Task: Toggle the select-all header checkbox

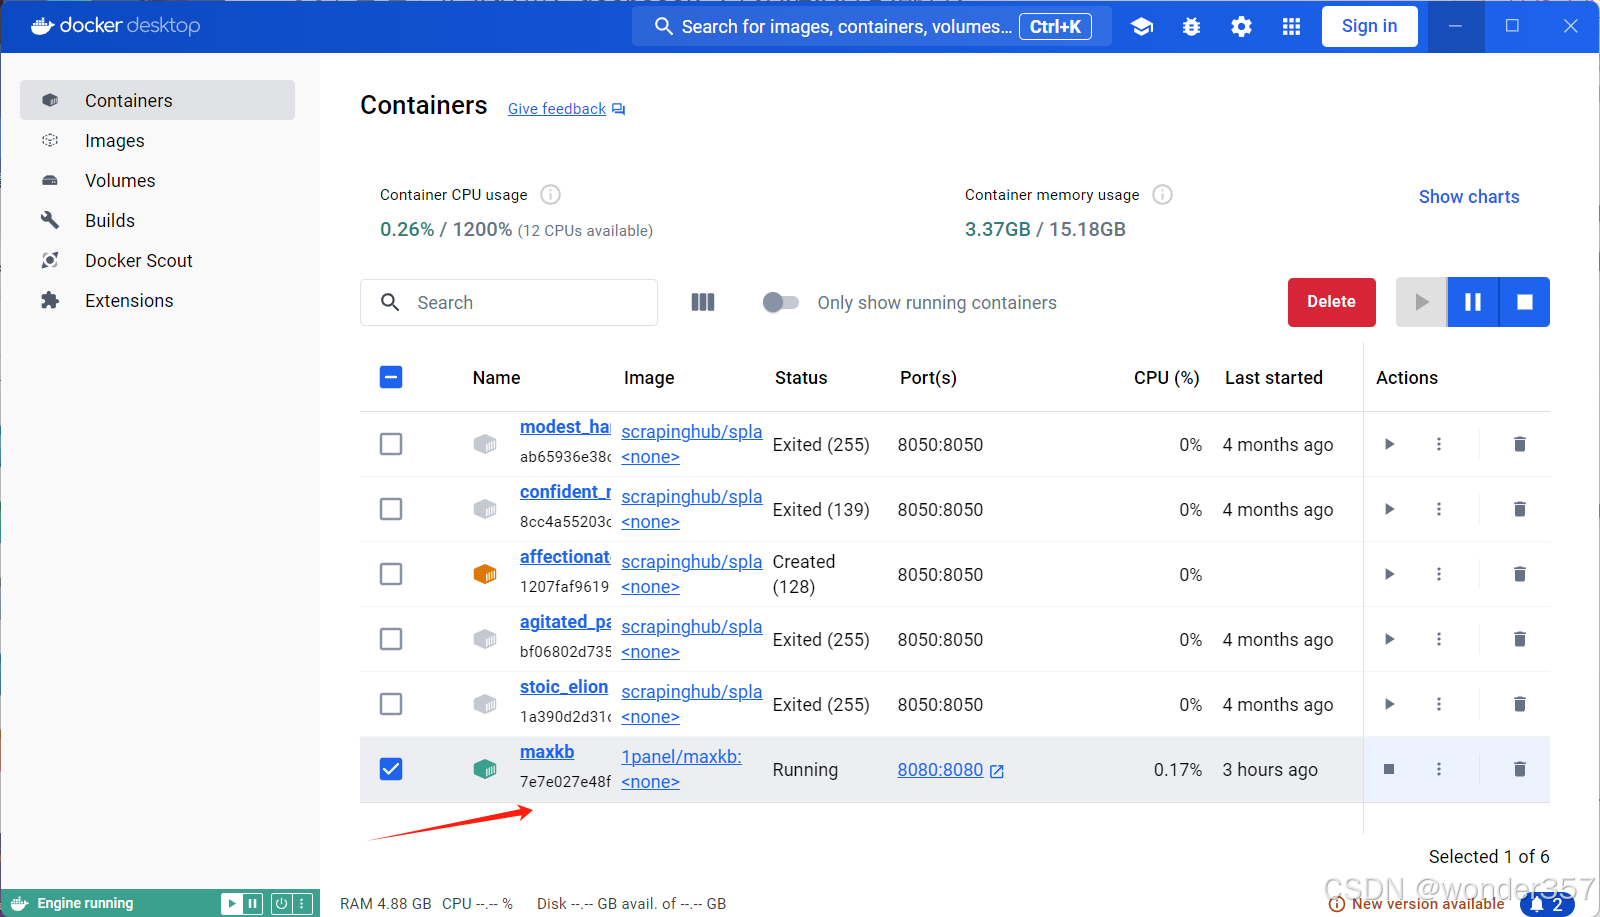Action: coord(391,377)
